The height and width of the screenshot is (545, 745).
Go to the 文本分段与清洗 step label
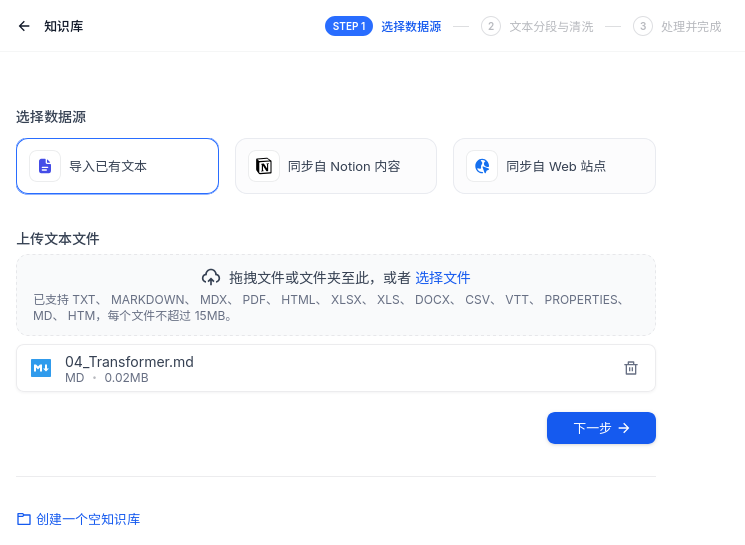(551, 26)
